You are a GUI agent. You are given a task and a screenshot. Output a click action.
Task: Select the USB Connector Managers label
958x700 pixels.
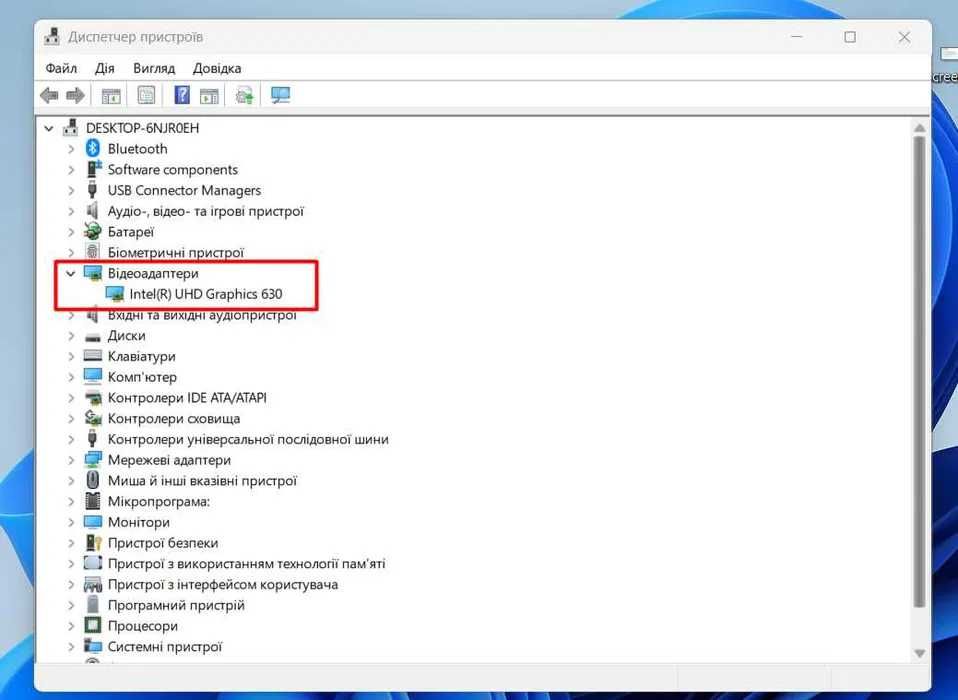tap(184, 190)
